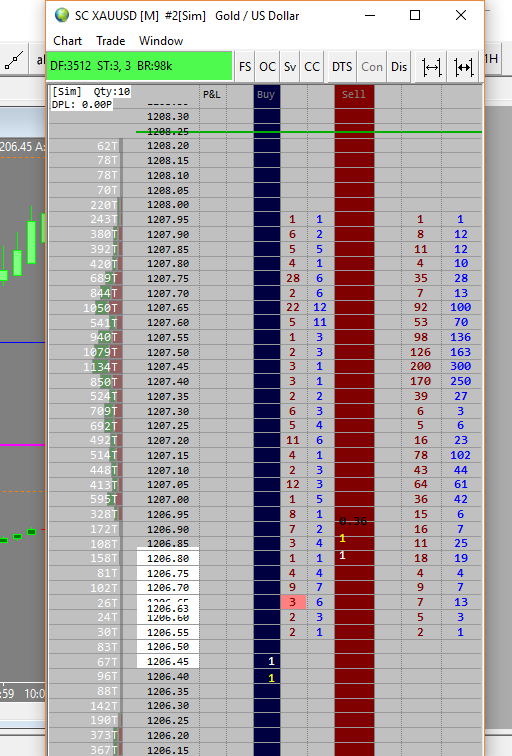Click the globe application icon in title bar
The image size is (512, 756).
[62, 15]
